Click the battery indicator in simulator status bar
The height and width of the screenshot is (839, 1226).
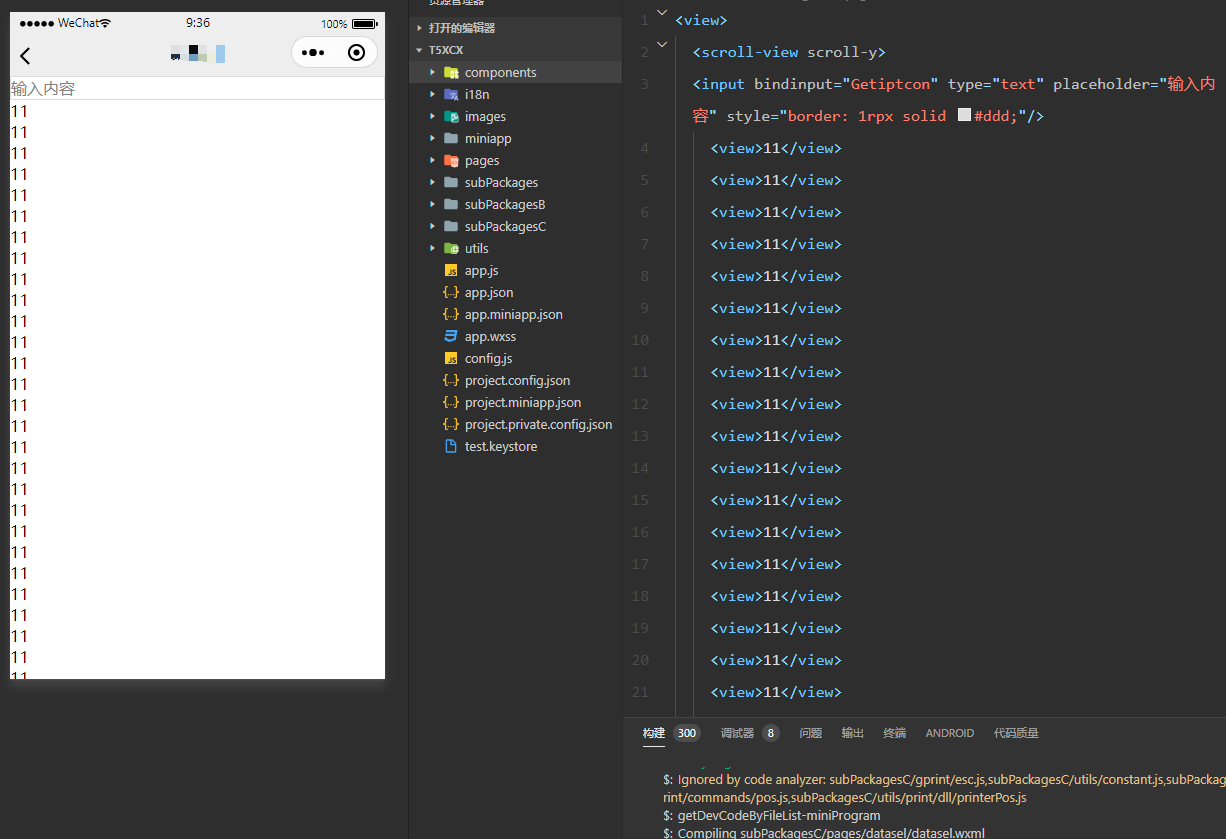(x=364, y=23)
